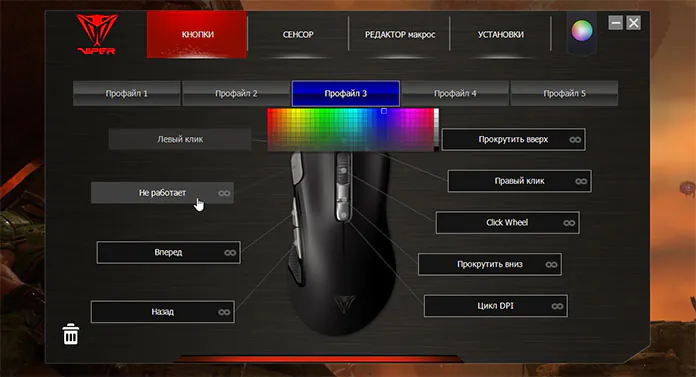Switch to the КНОПКИ tab
The width and height of the screenshot is (696, 377).
[197, 35]
